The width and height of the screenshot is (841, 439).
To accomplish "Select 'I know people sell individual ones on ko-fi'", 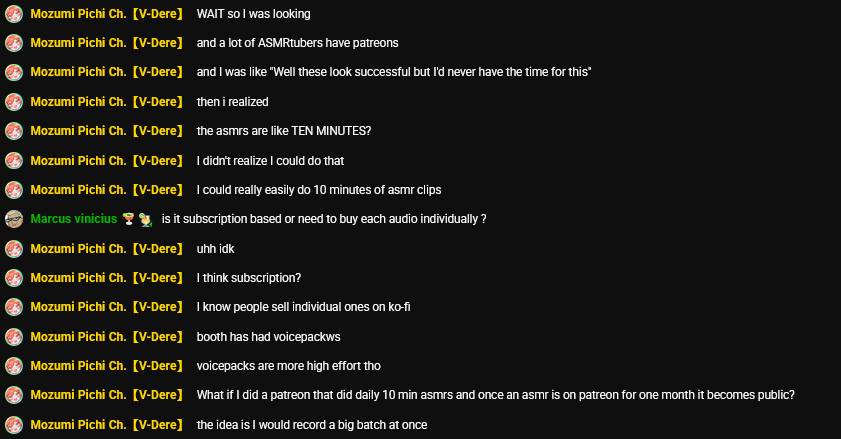I will pos(304,307).
